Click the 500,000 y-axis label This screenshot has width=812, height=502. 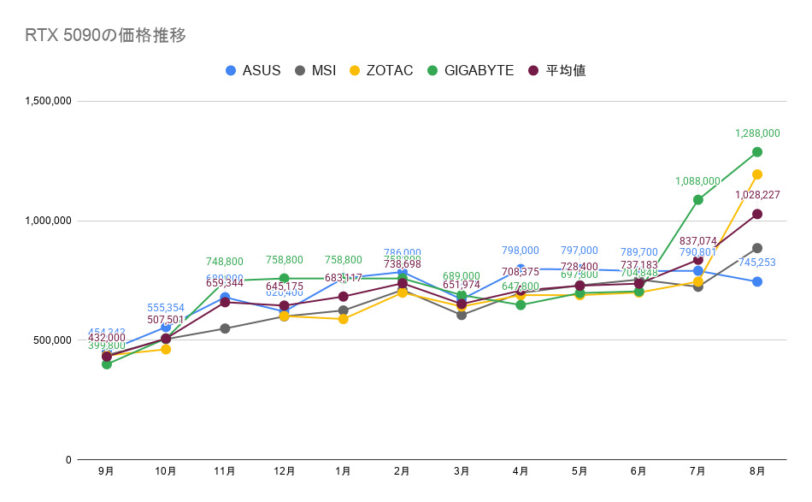coord(53,340)
